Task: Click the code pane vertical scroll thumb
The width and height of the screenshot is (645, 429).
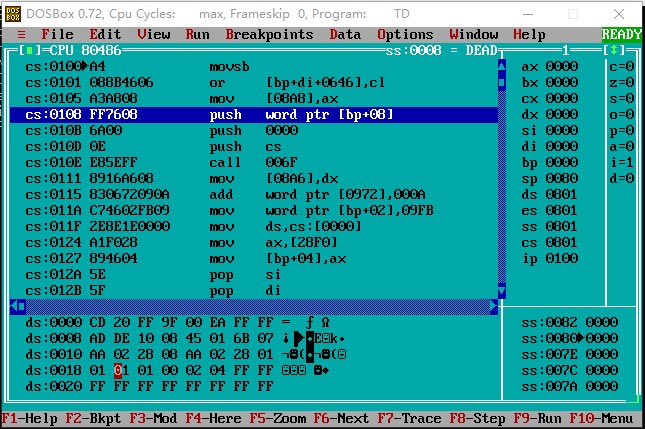Action: pos(502,82)
